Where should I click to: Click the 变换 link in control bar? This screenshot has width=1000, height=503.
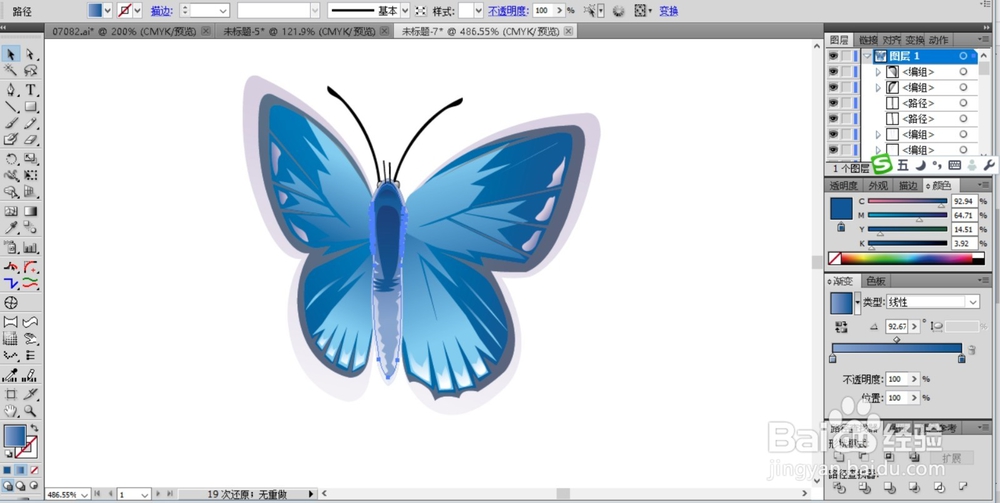668,11
